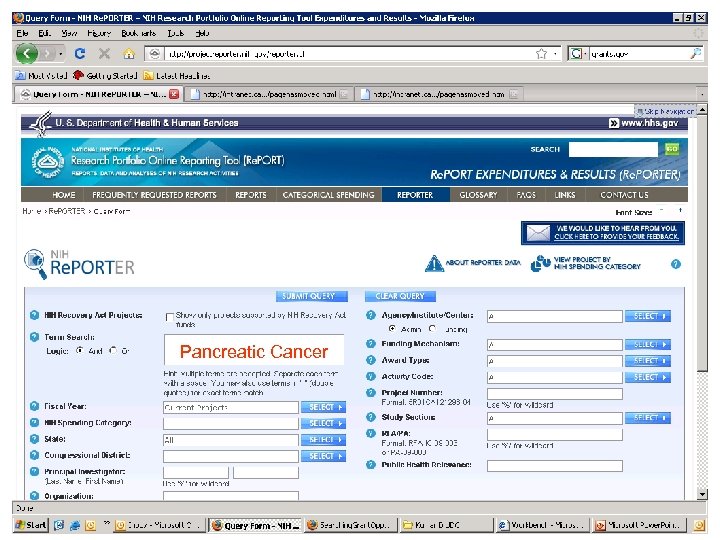Open help icon for Funding Mechanism
This screenshot has width=720, height=540.
tap(371, 343)
